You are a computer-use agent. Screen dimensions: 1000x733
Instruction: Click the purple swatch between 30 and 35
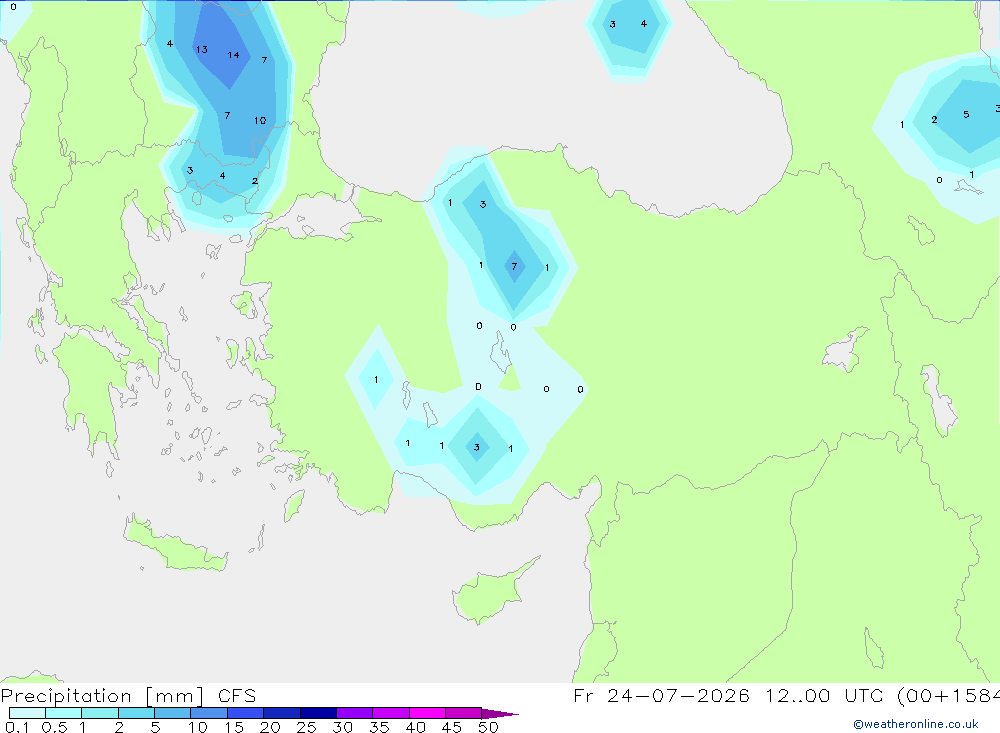(354, 713)
